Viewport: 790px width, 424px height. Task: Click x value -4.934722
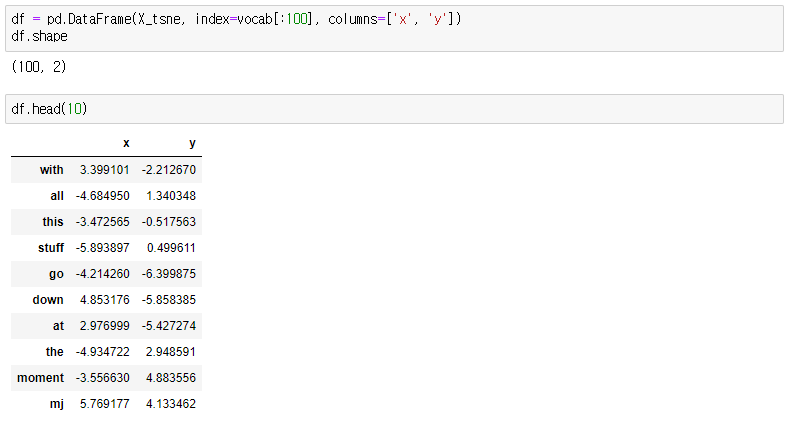coord(103,352)
